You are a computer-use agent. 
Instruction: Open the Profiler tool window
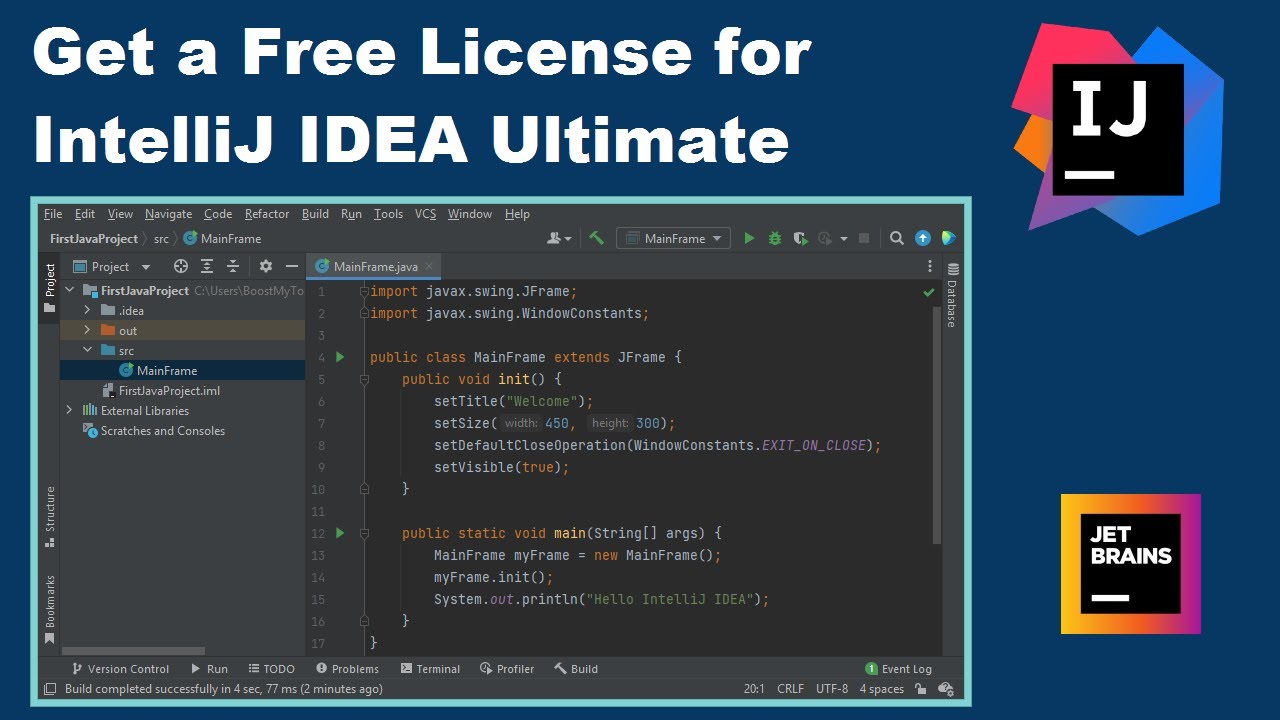[x=507, y=669]
